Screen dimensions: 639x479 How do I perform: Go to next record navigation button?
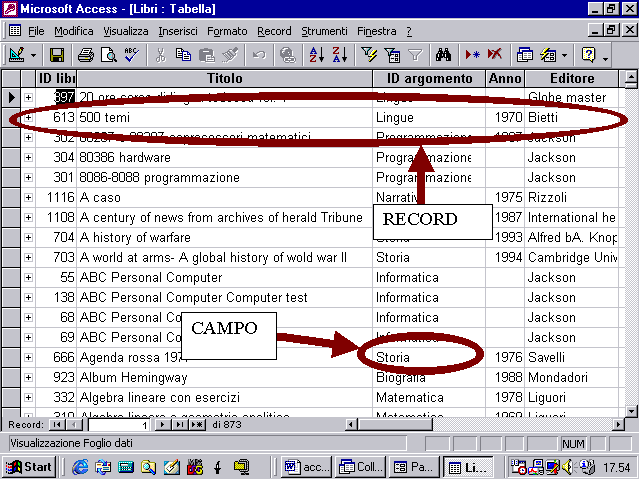tap(162, 425)
